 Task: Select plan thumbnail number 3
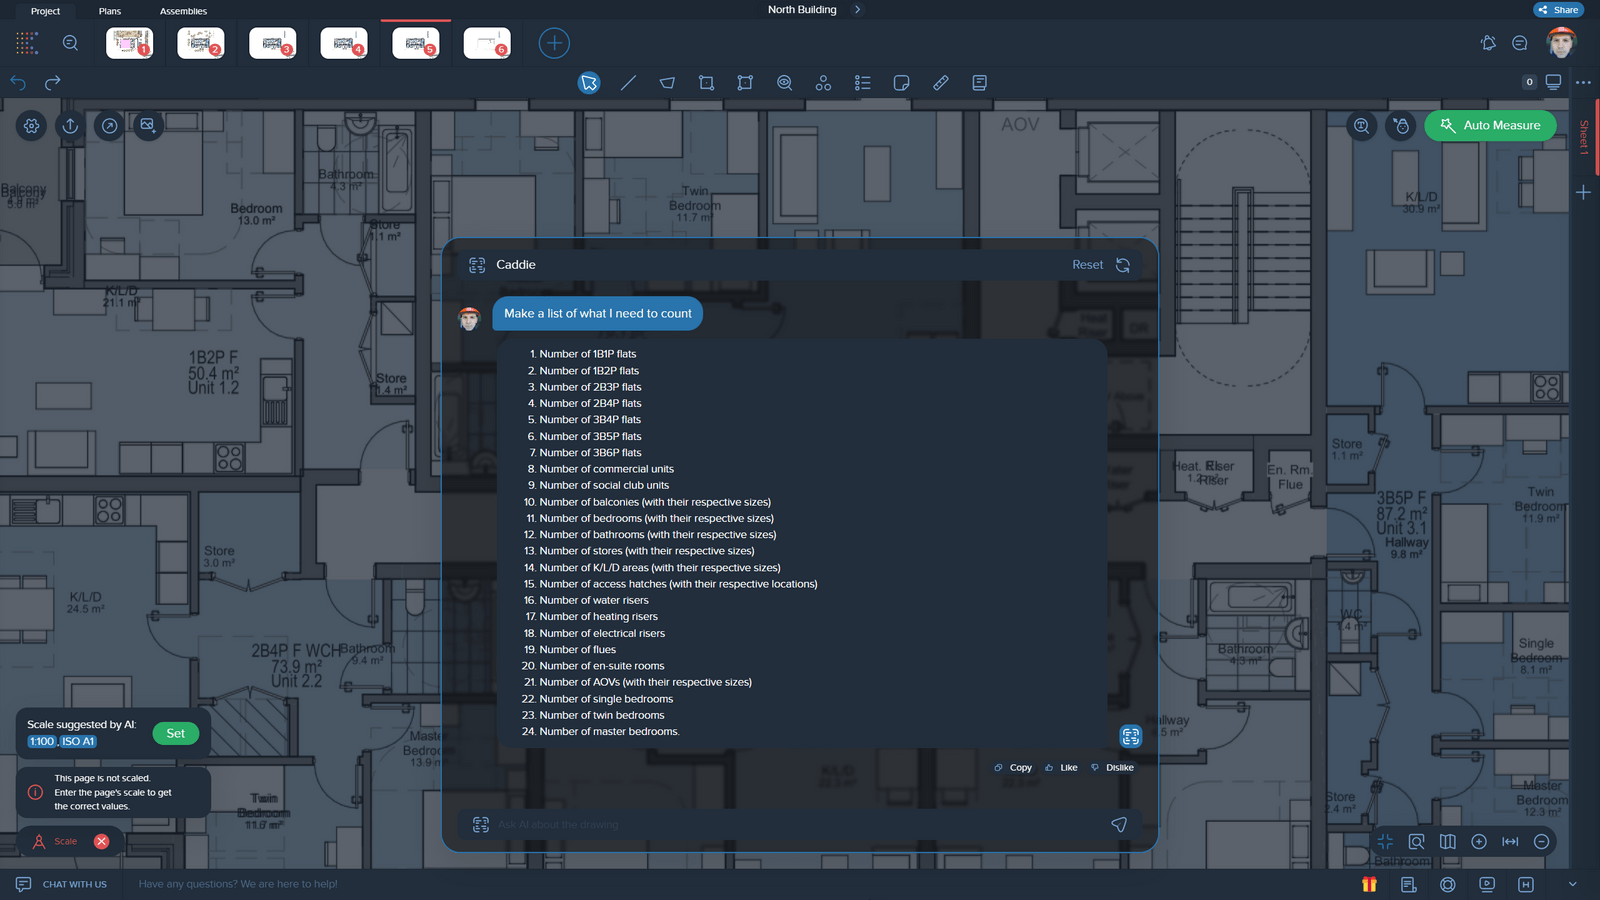pyautogui.click(x=272, y=43)
